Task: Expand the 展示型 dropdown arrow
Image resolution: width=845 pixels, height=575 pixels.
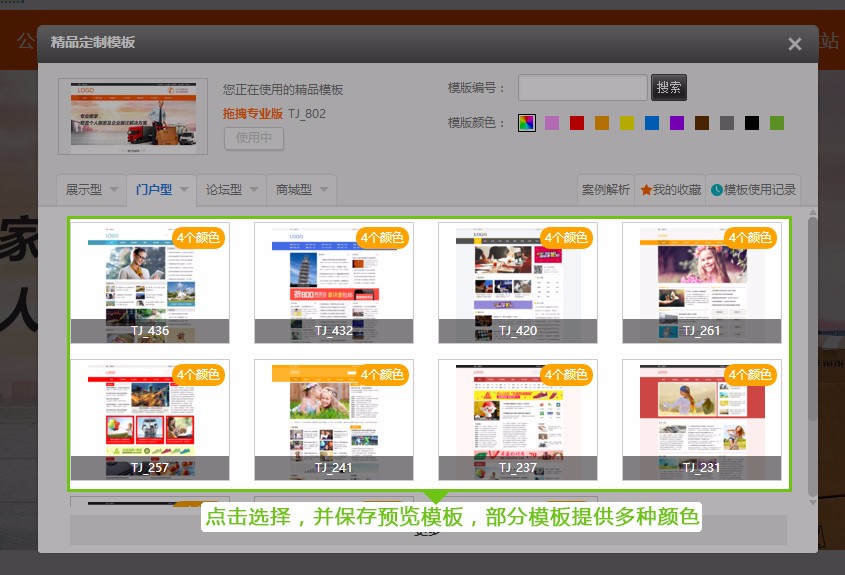Action: 114,190
